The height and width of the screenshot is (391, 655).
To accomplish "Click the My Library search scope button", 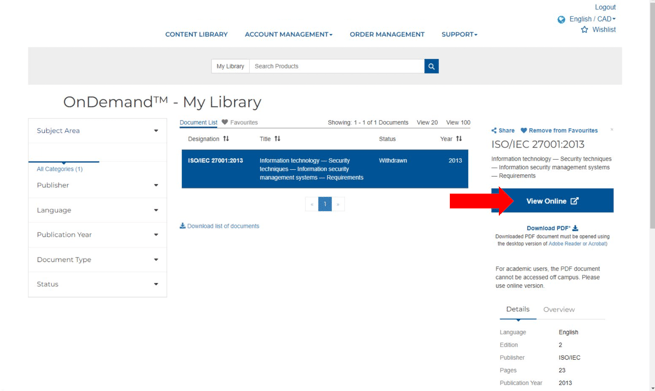I will [x=230, y=66].
